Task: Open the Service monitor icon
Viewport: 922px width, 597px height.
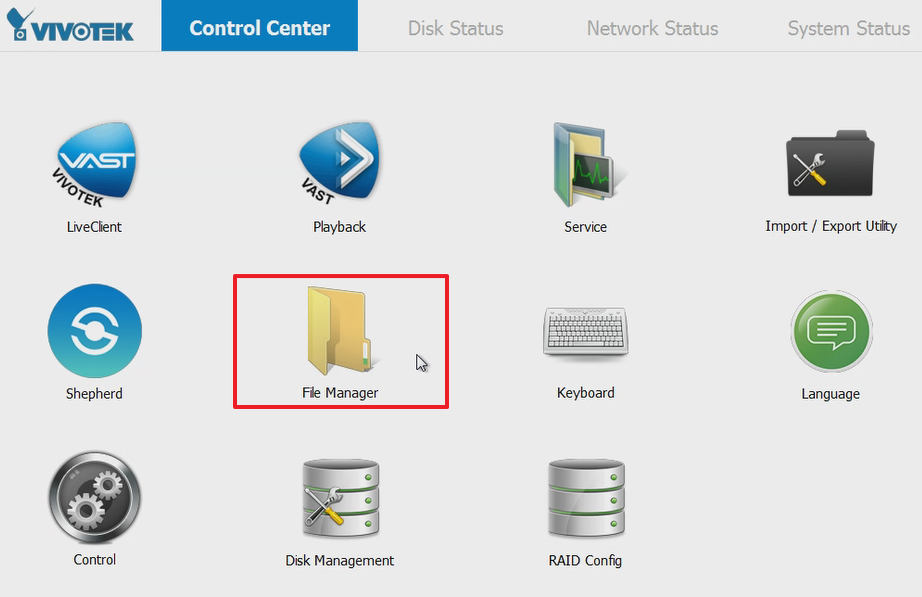Action: (x=585, y=165)
